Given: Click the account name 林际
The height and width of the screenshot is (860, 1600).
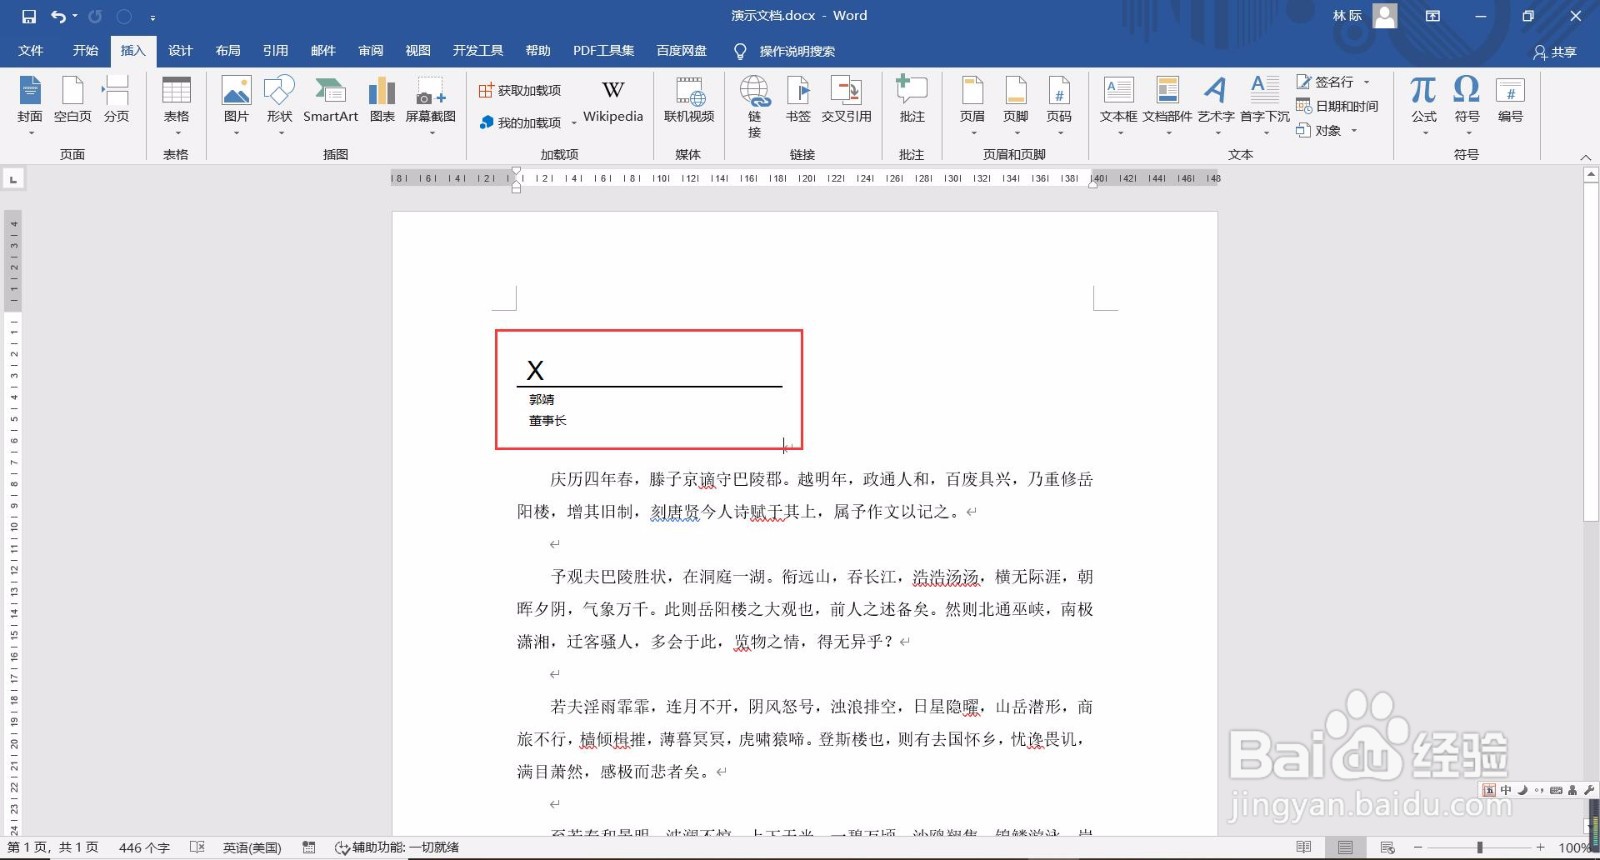Looking at the screenshot, I should (x=1347, y=16).
